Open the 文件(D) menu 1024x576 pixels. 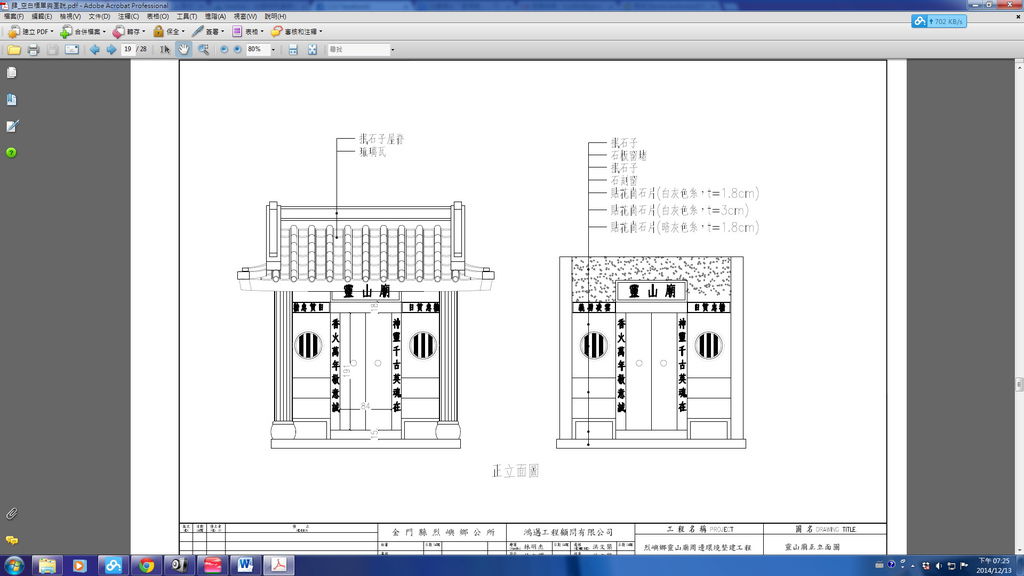[x=99, y=16]
